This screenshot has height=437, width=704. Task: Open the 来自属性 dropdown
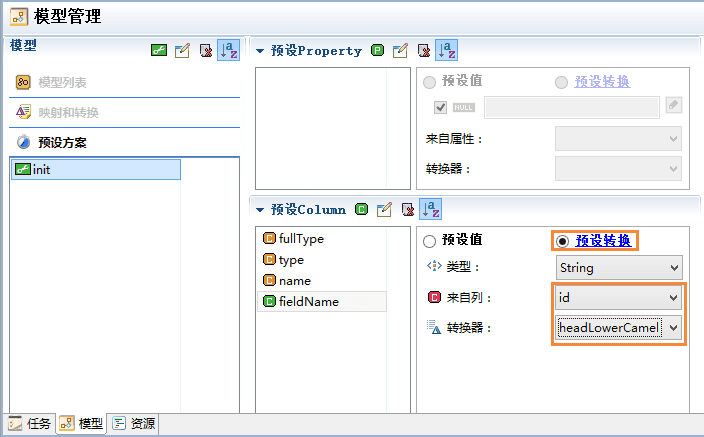[618, 138]
